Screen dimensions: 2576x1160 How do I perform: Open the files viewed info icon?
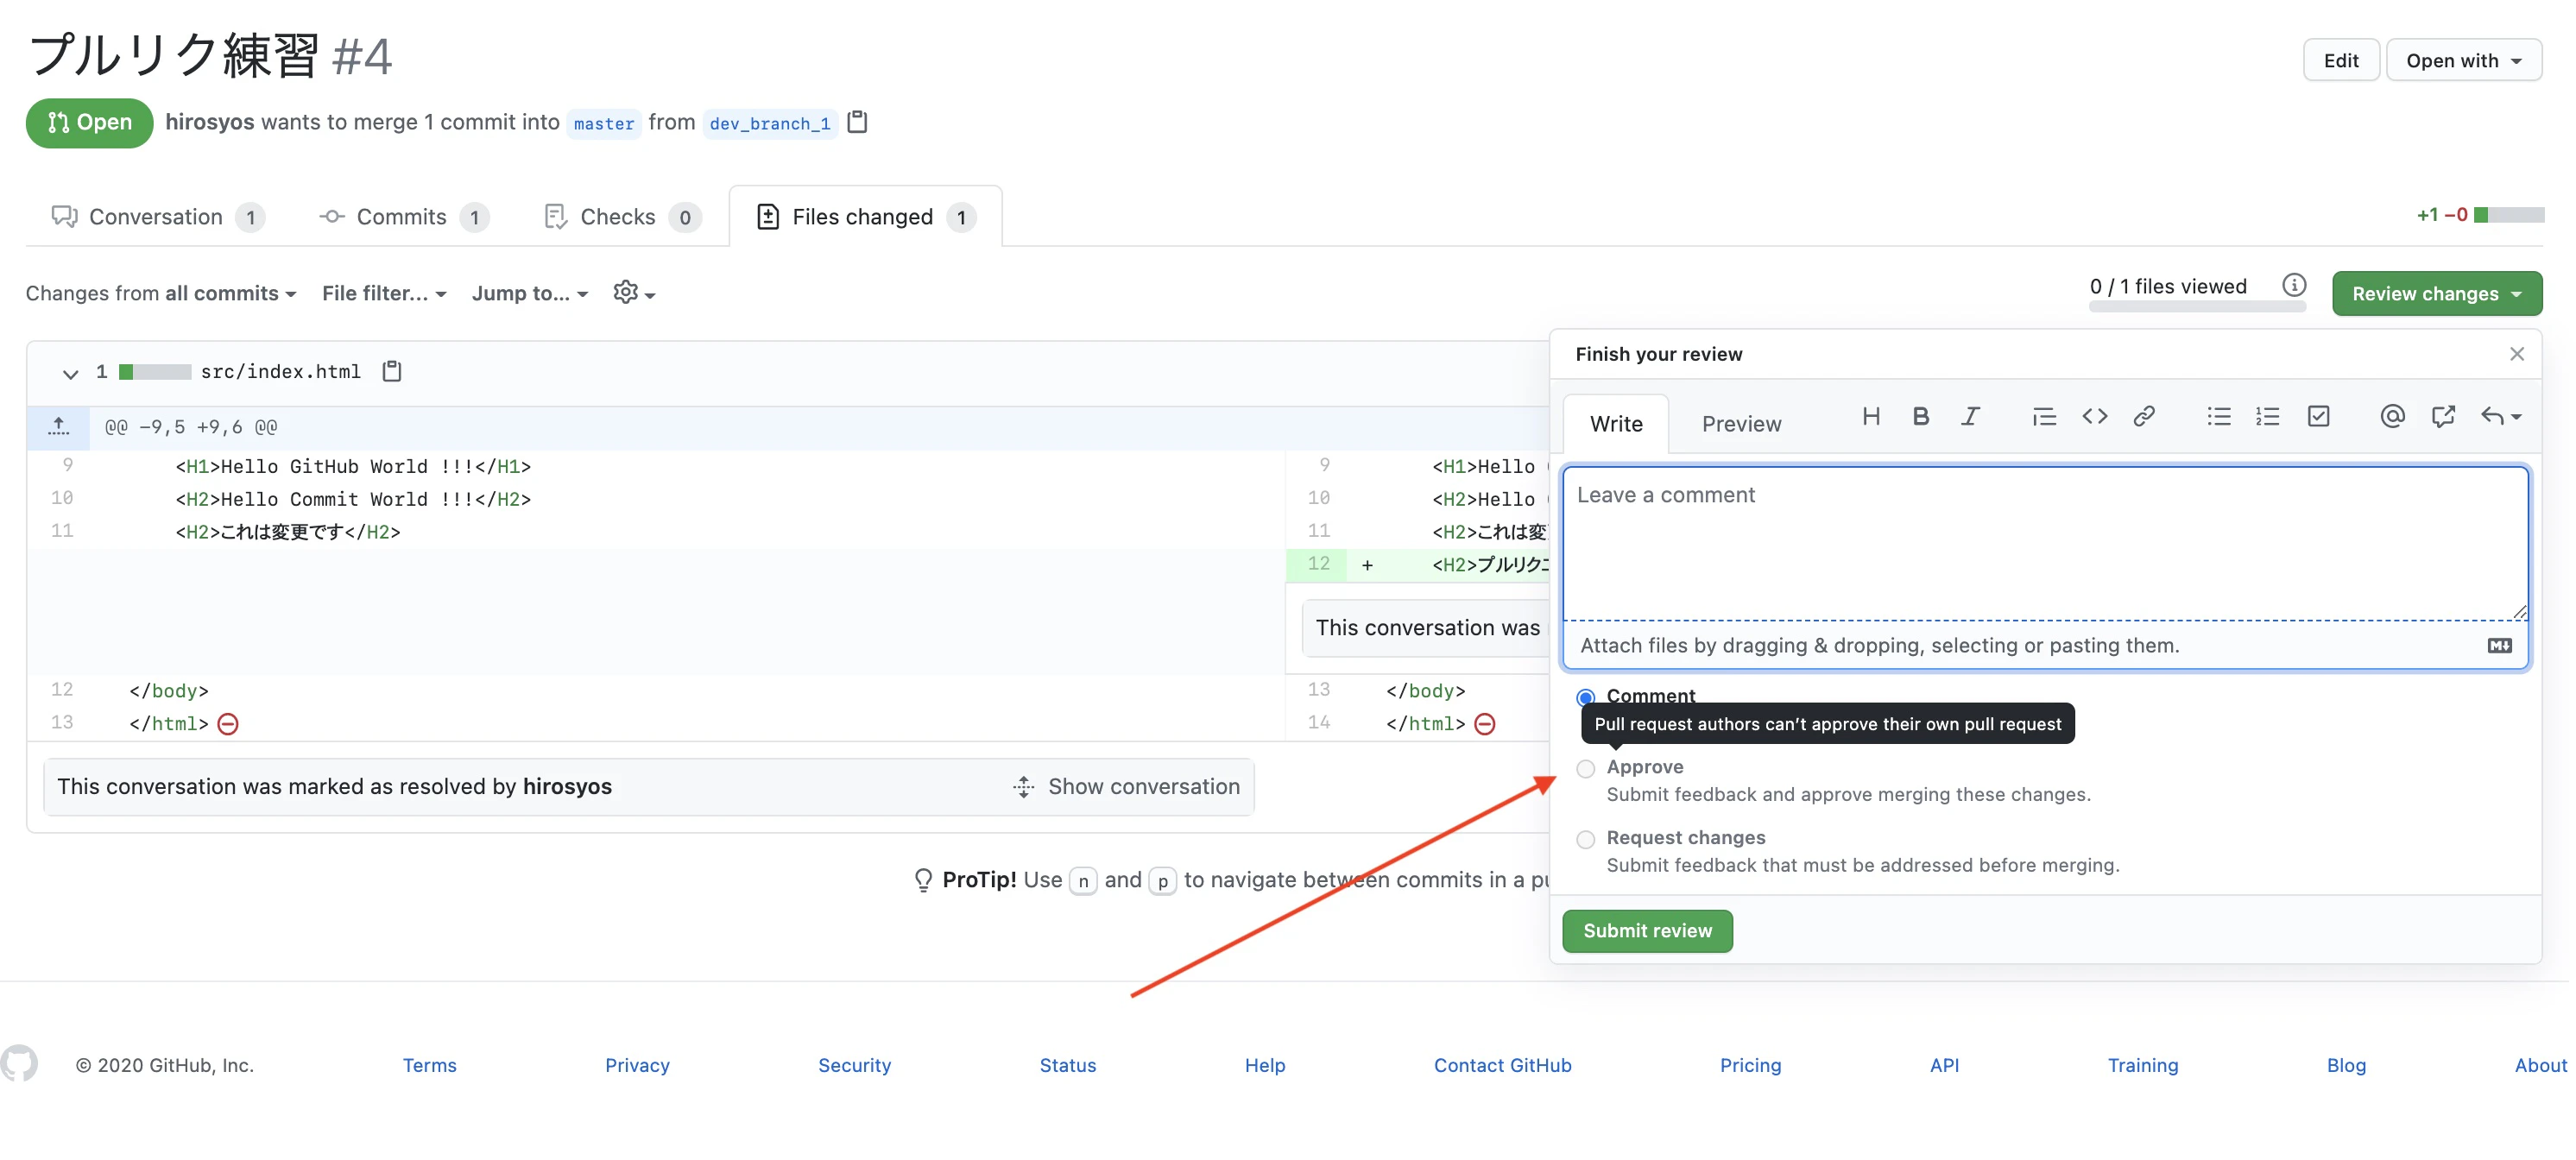[x=2294, y=285]
